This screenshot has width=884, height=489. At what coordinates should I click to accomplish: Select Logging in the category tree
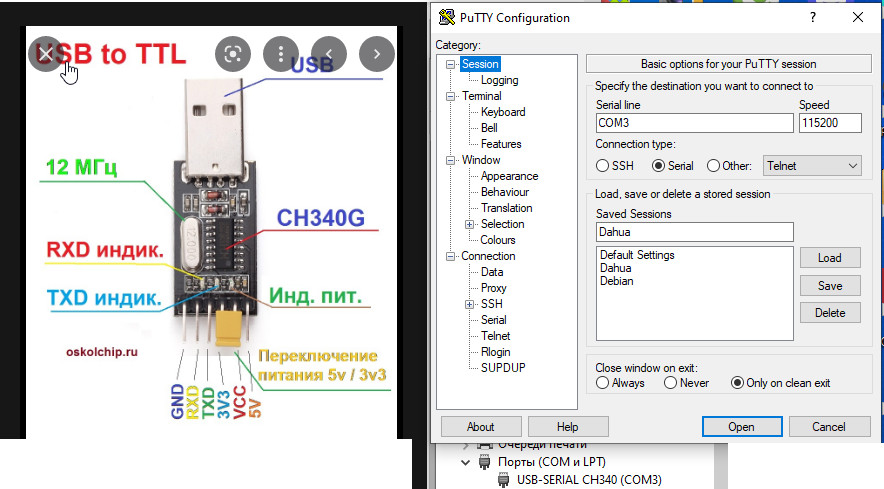(499, 80)
